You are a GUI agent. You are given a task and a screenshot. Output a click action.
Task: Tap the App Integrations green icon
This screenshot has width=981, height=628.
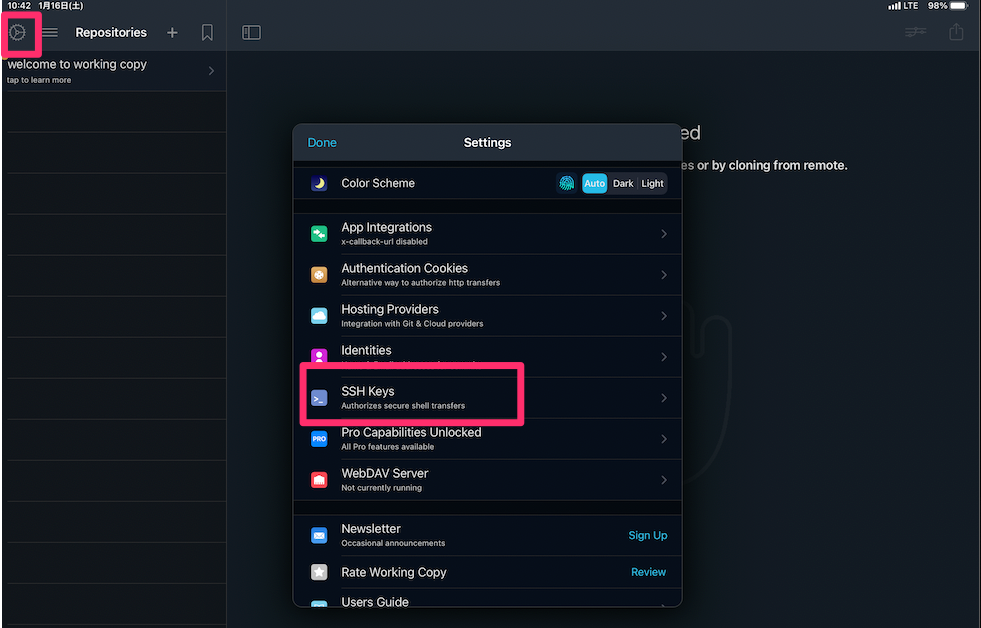click(x=319, y=234)
